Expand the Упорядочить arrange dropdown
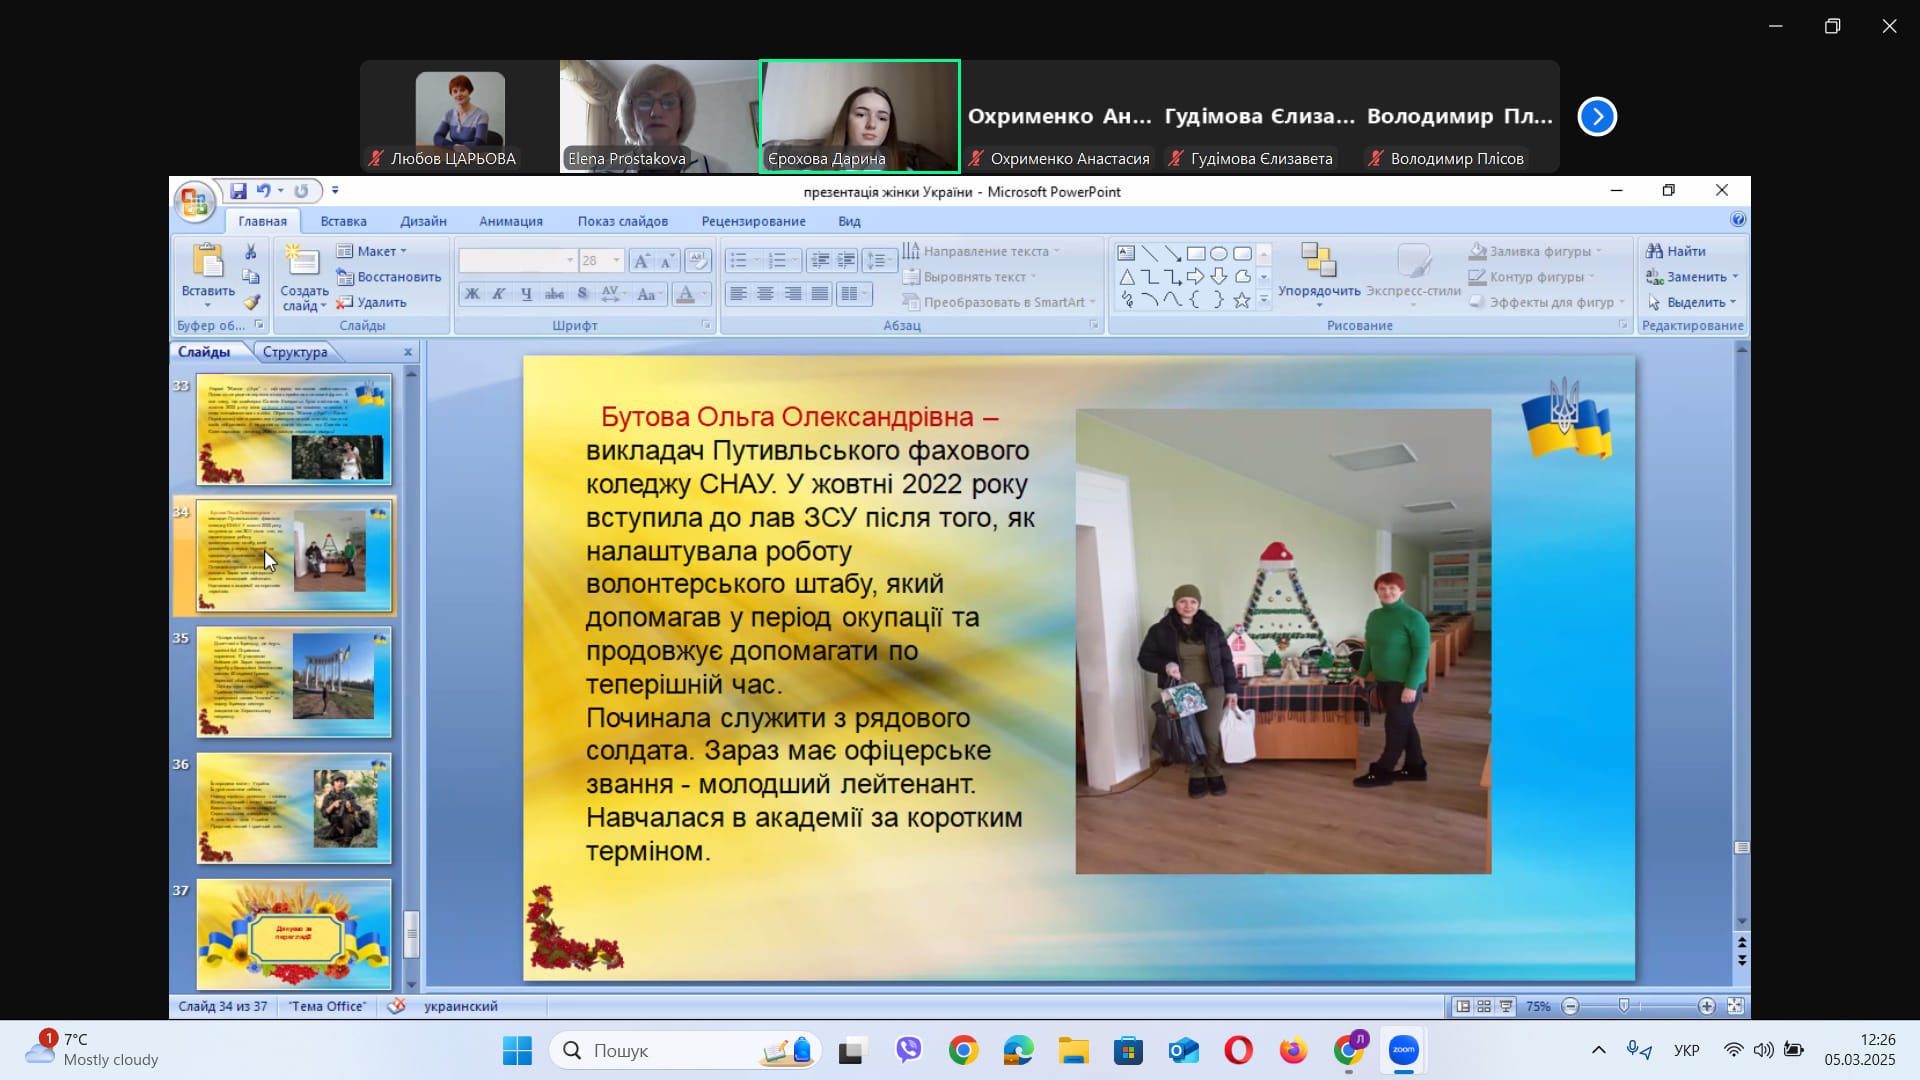The image size is (1920, 1080). (x=1318, y=292)
